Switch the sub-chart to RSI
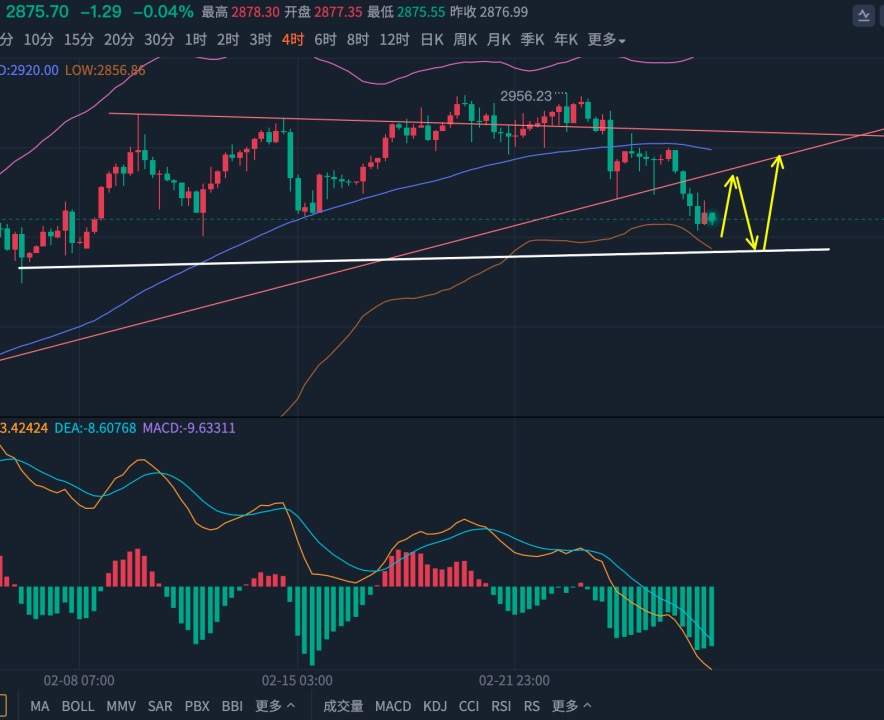The height and width of the screenshot is (720, 884). coord(501,706)
